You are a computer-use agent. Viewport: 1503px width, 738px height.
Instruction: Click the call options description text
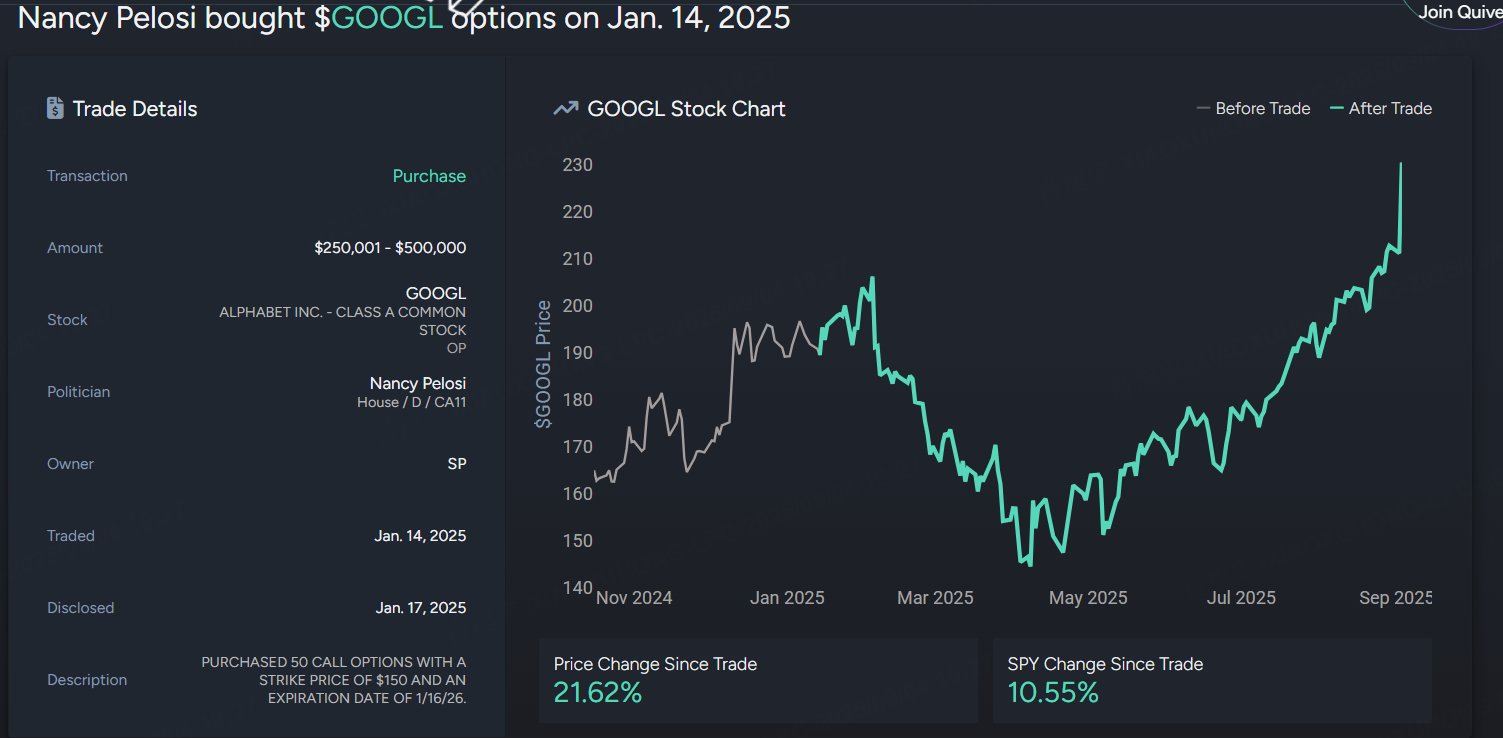point(333,680)
